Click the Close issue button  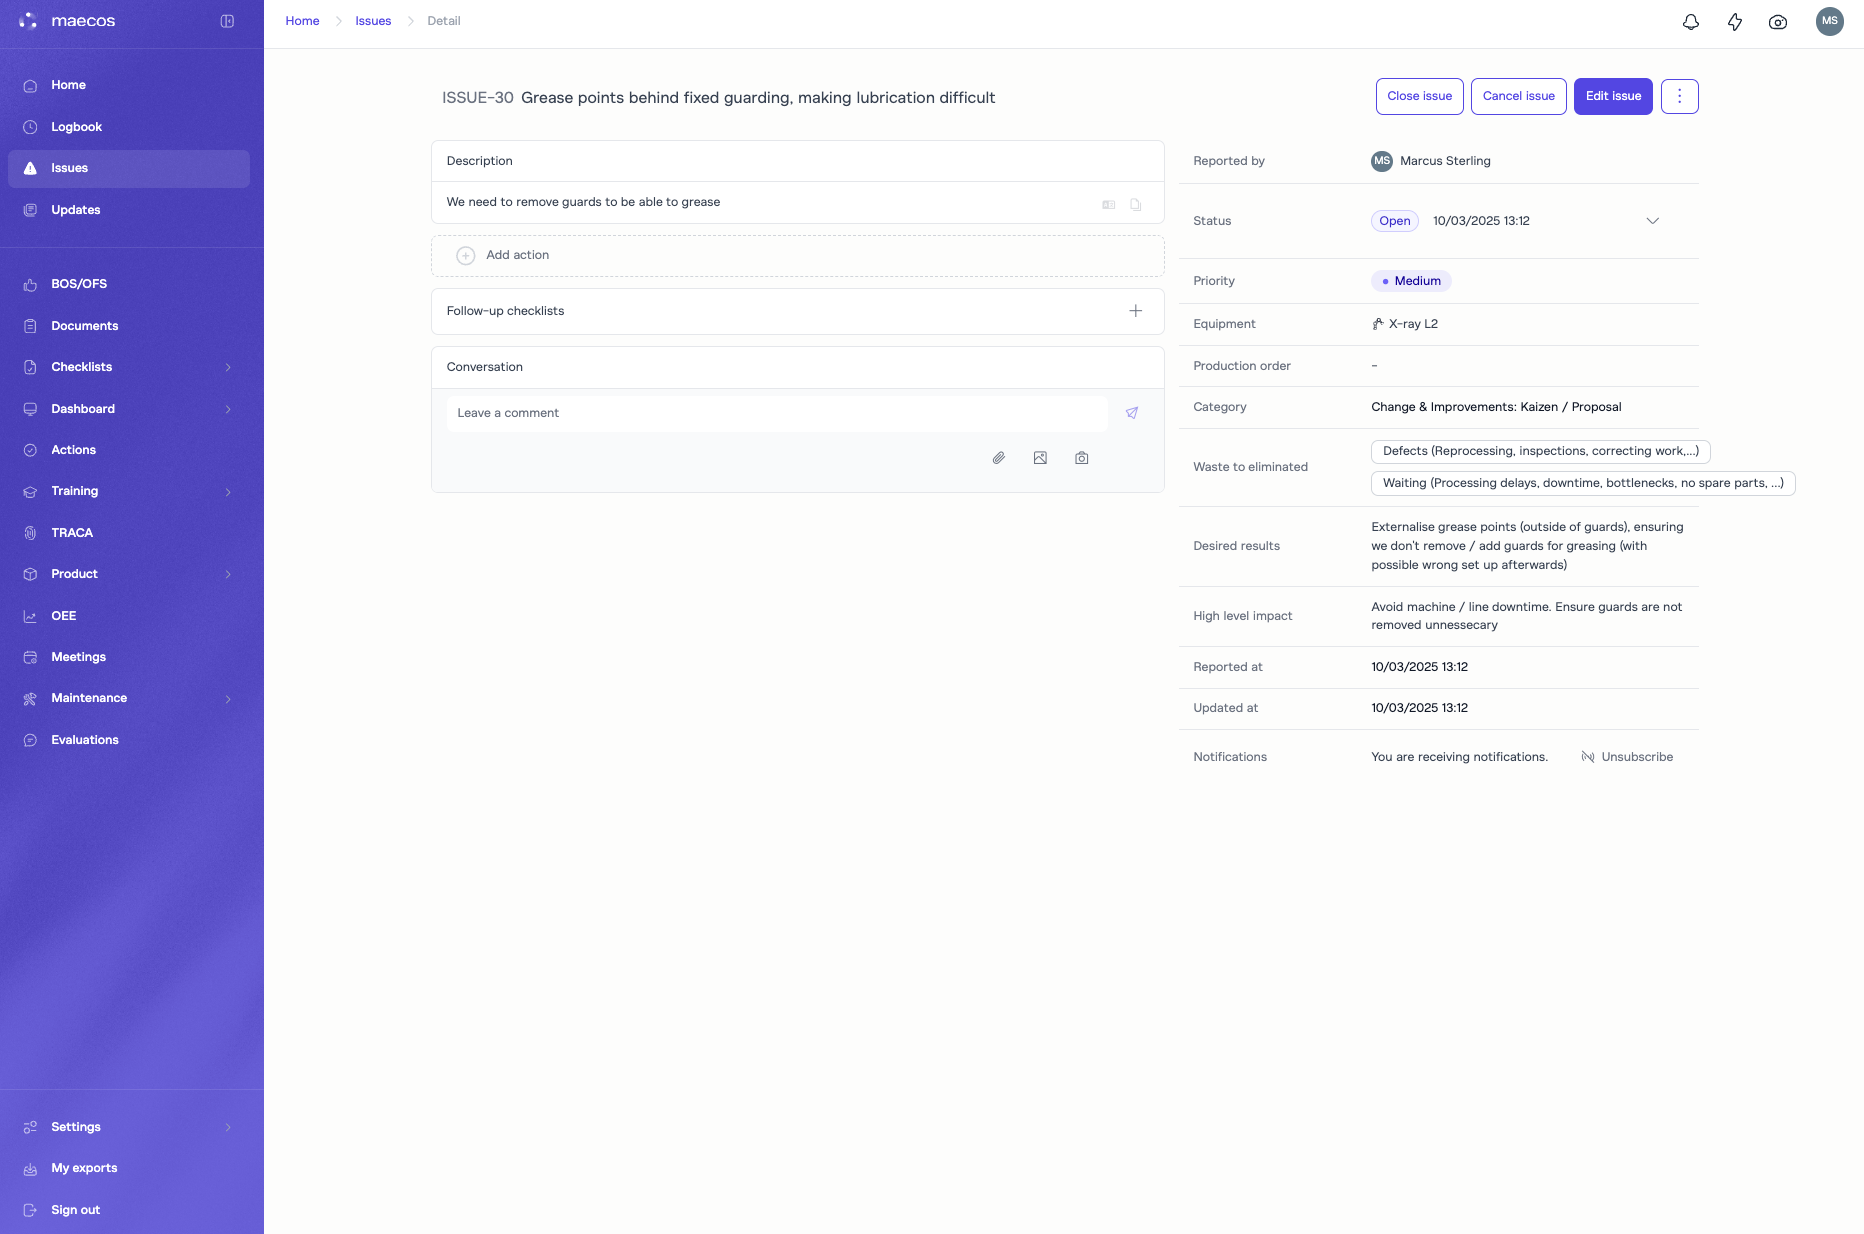click(1420, 97)
